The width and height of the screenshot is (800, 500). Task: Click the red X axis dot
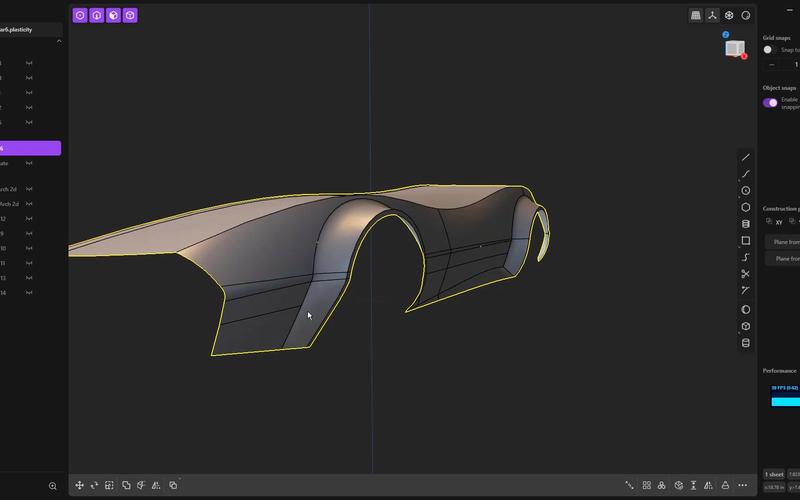pyautogui.click(x=744, y=56)
